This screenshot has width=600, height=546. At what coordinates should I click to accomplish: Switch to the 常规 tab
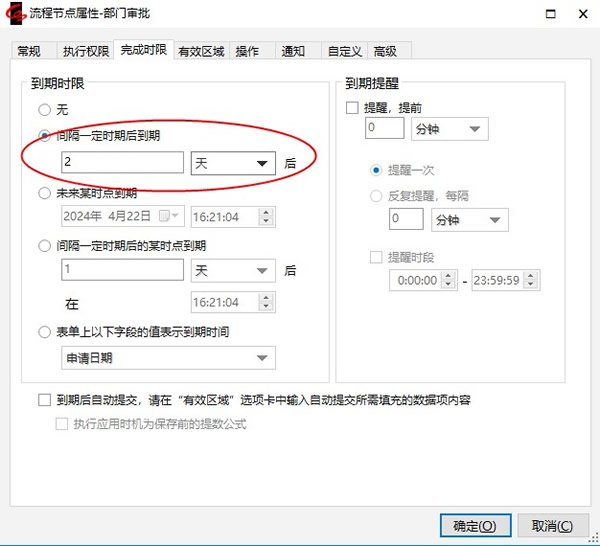click(29, 51)
